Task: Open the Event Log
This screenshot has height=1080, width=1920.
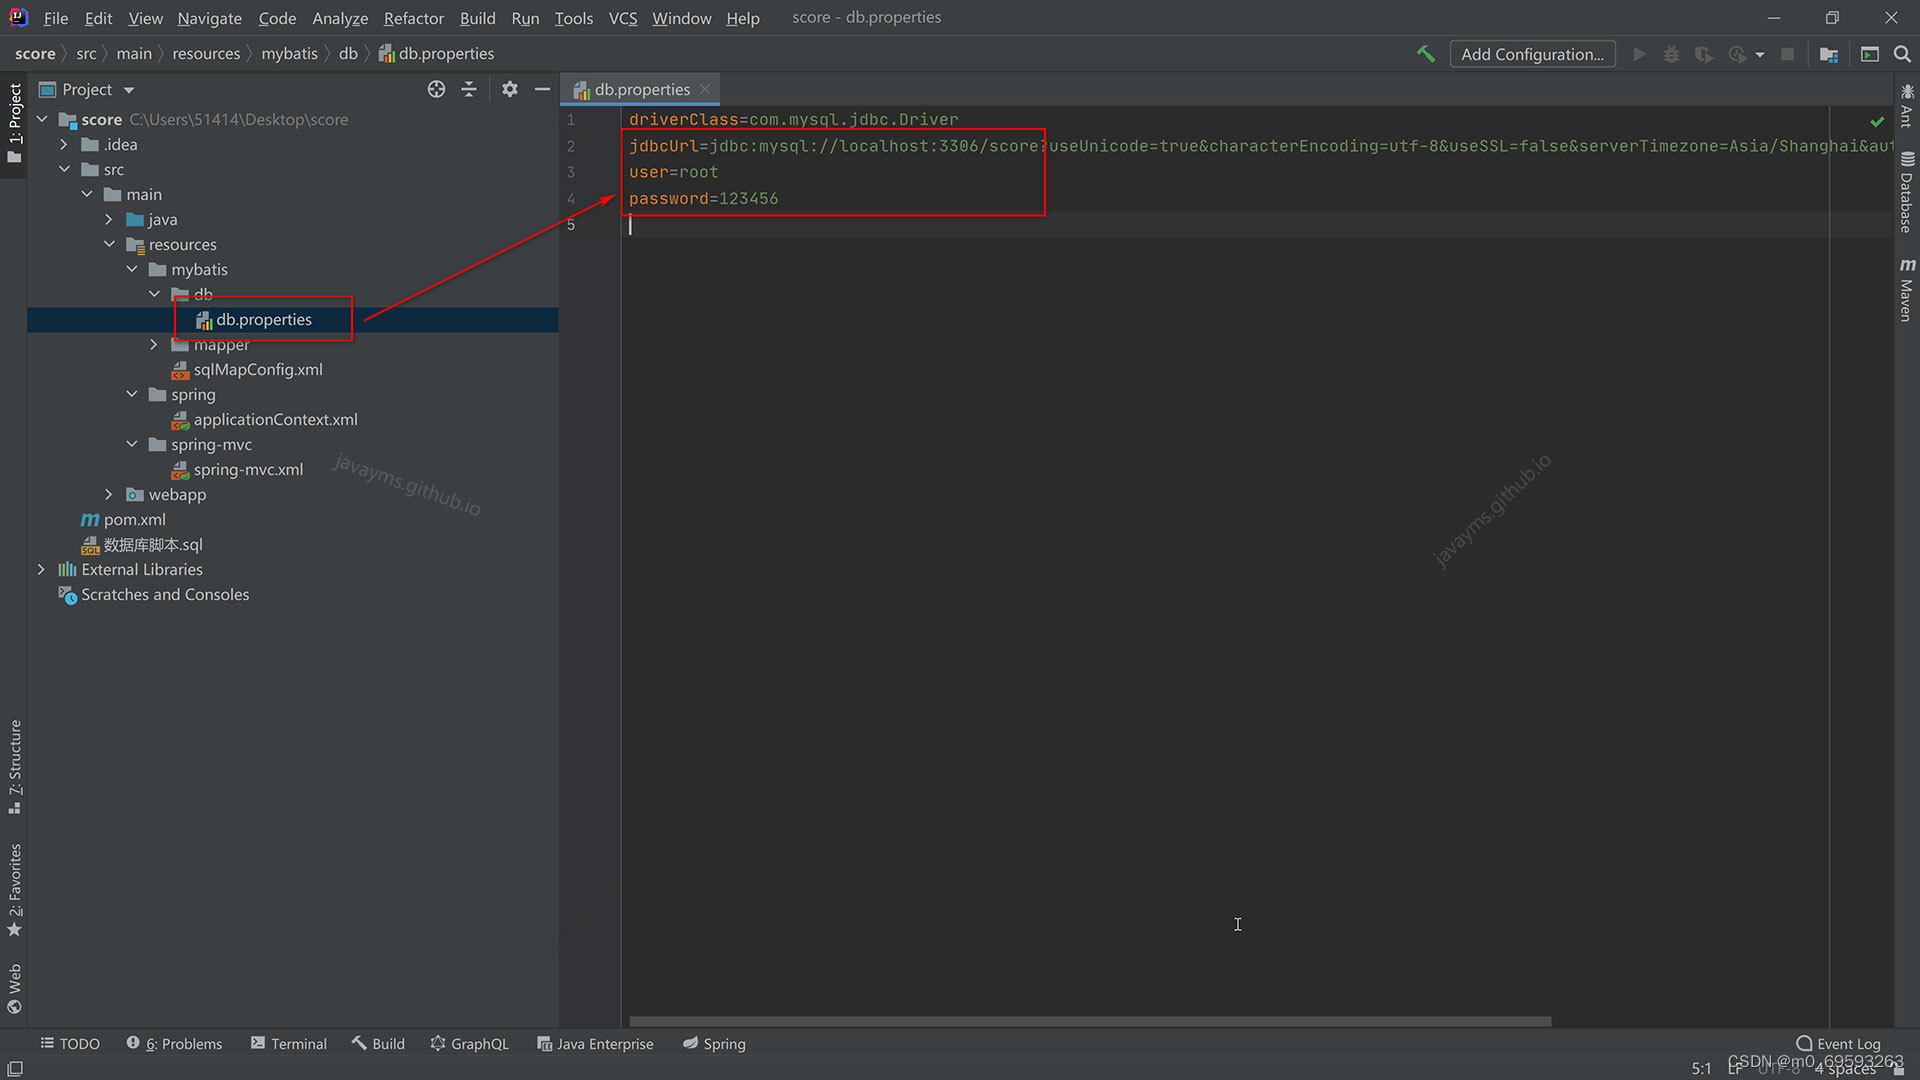Action: tap(1838, 1043)
